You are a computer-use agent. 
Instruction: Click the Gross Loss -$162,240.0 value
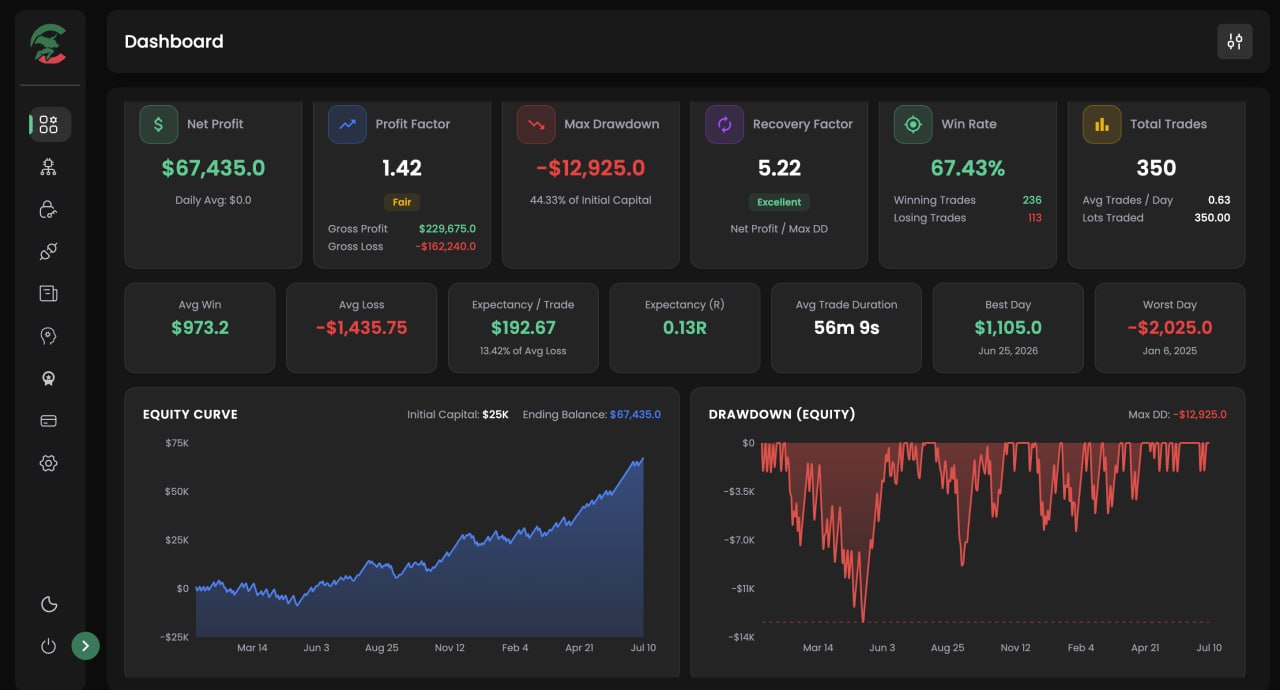click(x=446, y=246)
